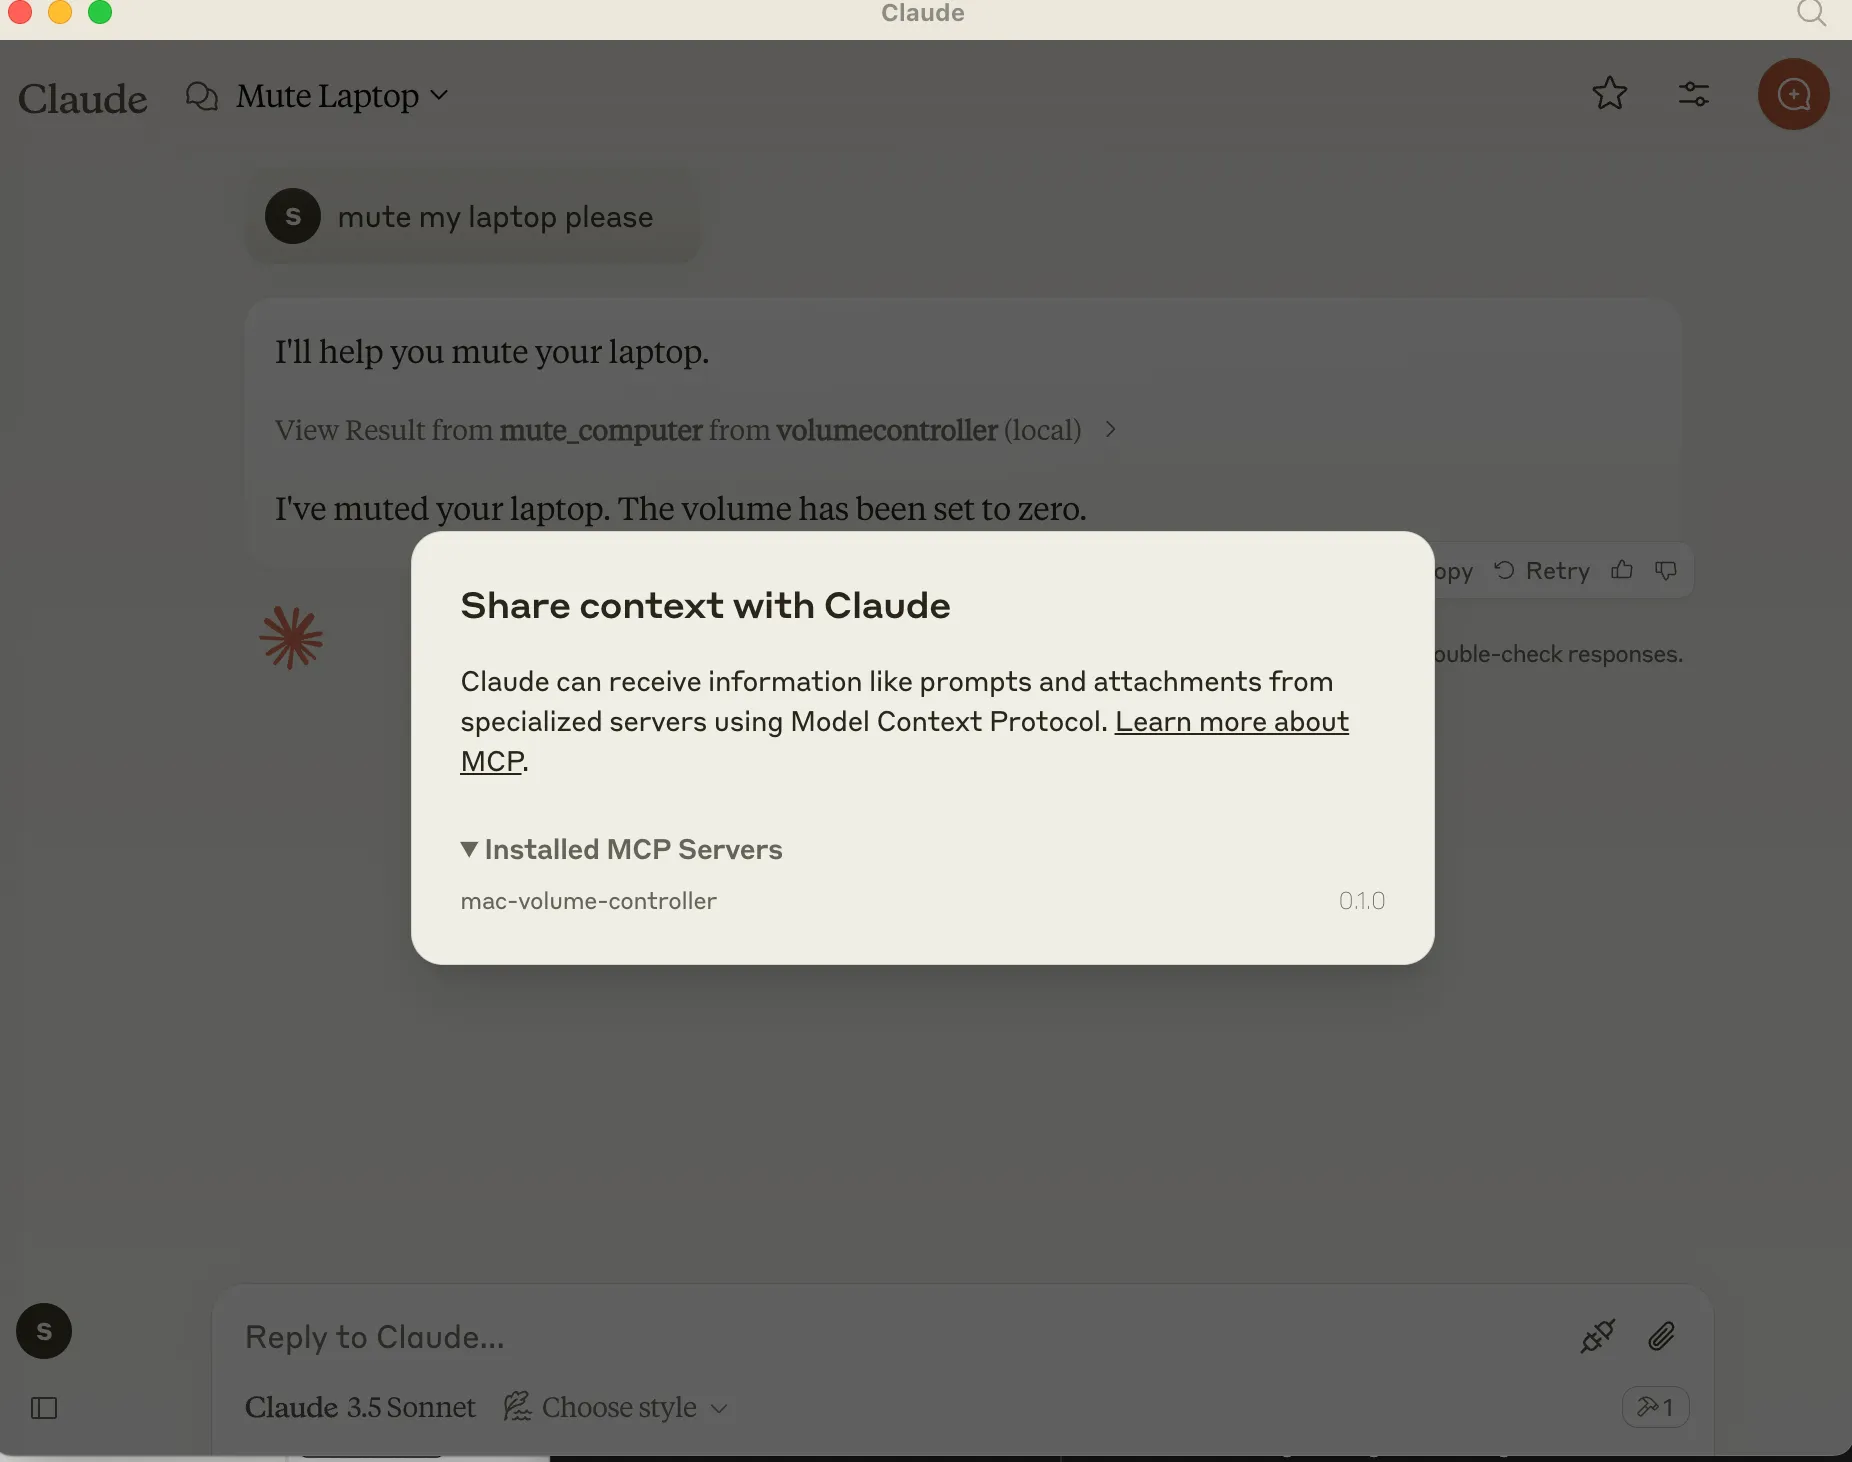Viewport: 1852px width, 1462px height.
Task: Open the sidebar panel toggle icon
Action: pyautogui.click(x=44, y=1408)
